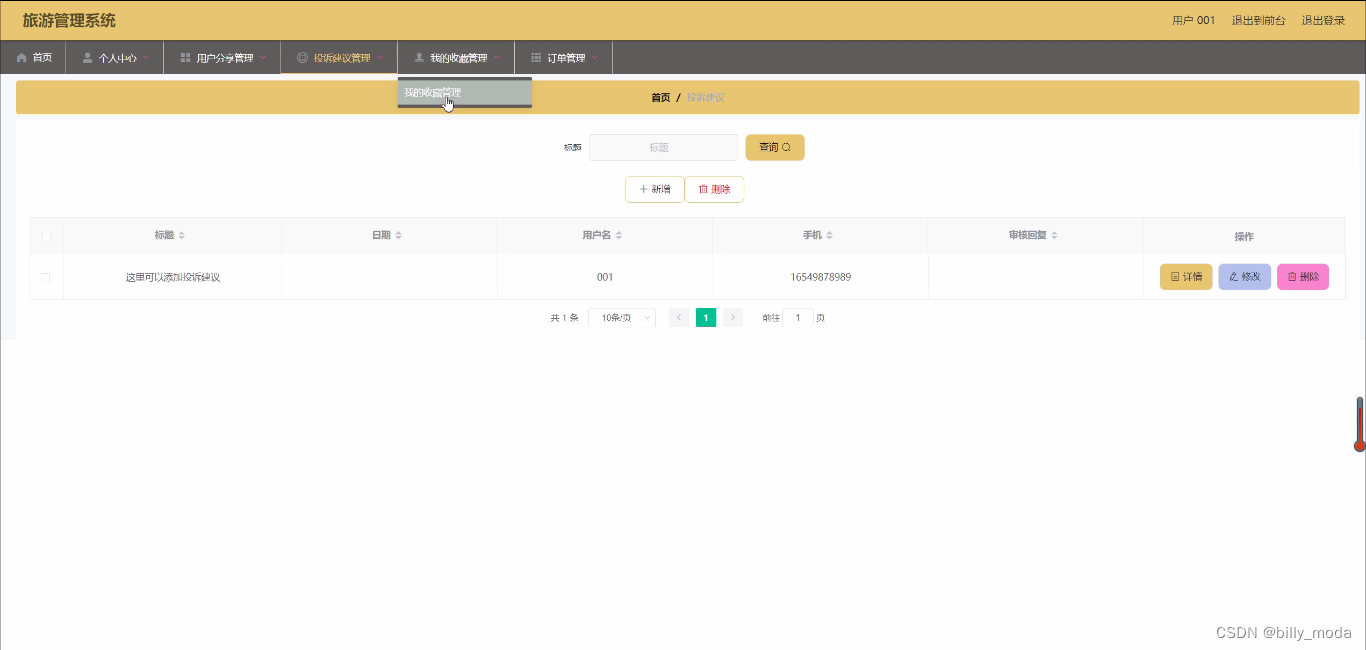Click the next page arrow in the pagination
The width and height of the screenshot is (1366, 650).
[733, 318]
